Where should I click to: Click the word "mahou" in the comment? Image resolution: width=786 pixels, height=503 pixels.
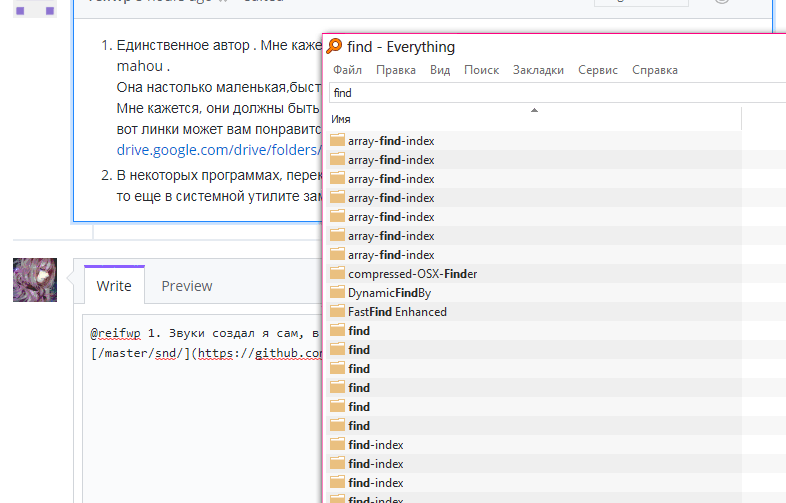(140, 66)
